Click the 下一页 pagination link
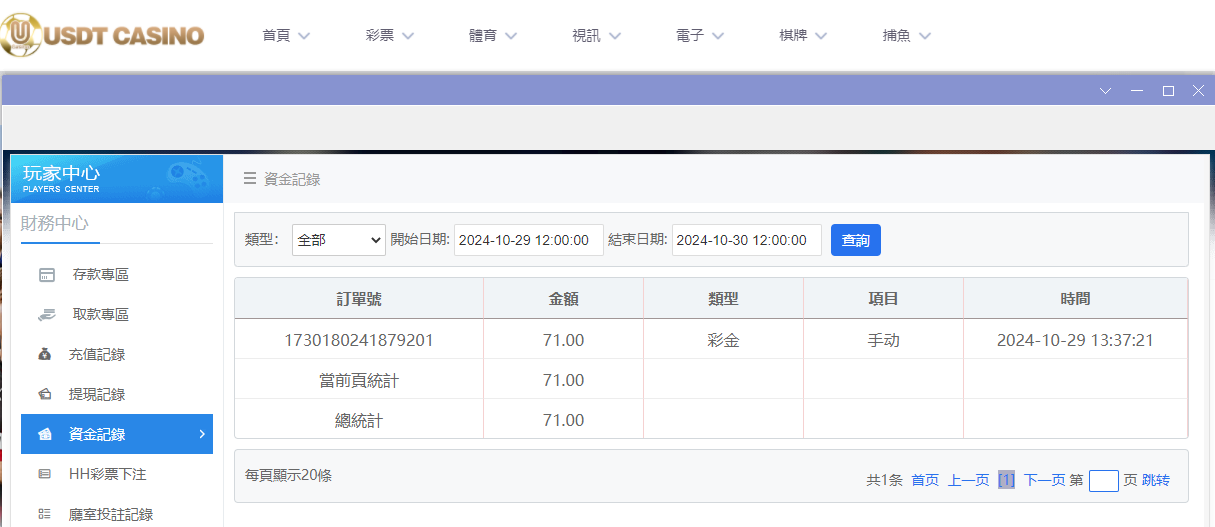The width and height of the screenshot is (1215, 527). [1044, 480]
